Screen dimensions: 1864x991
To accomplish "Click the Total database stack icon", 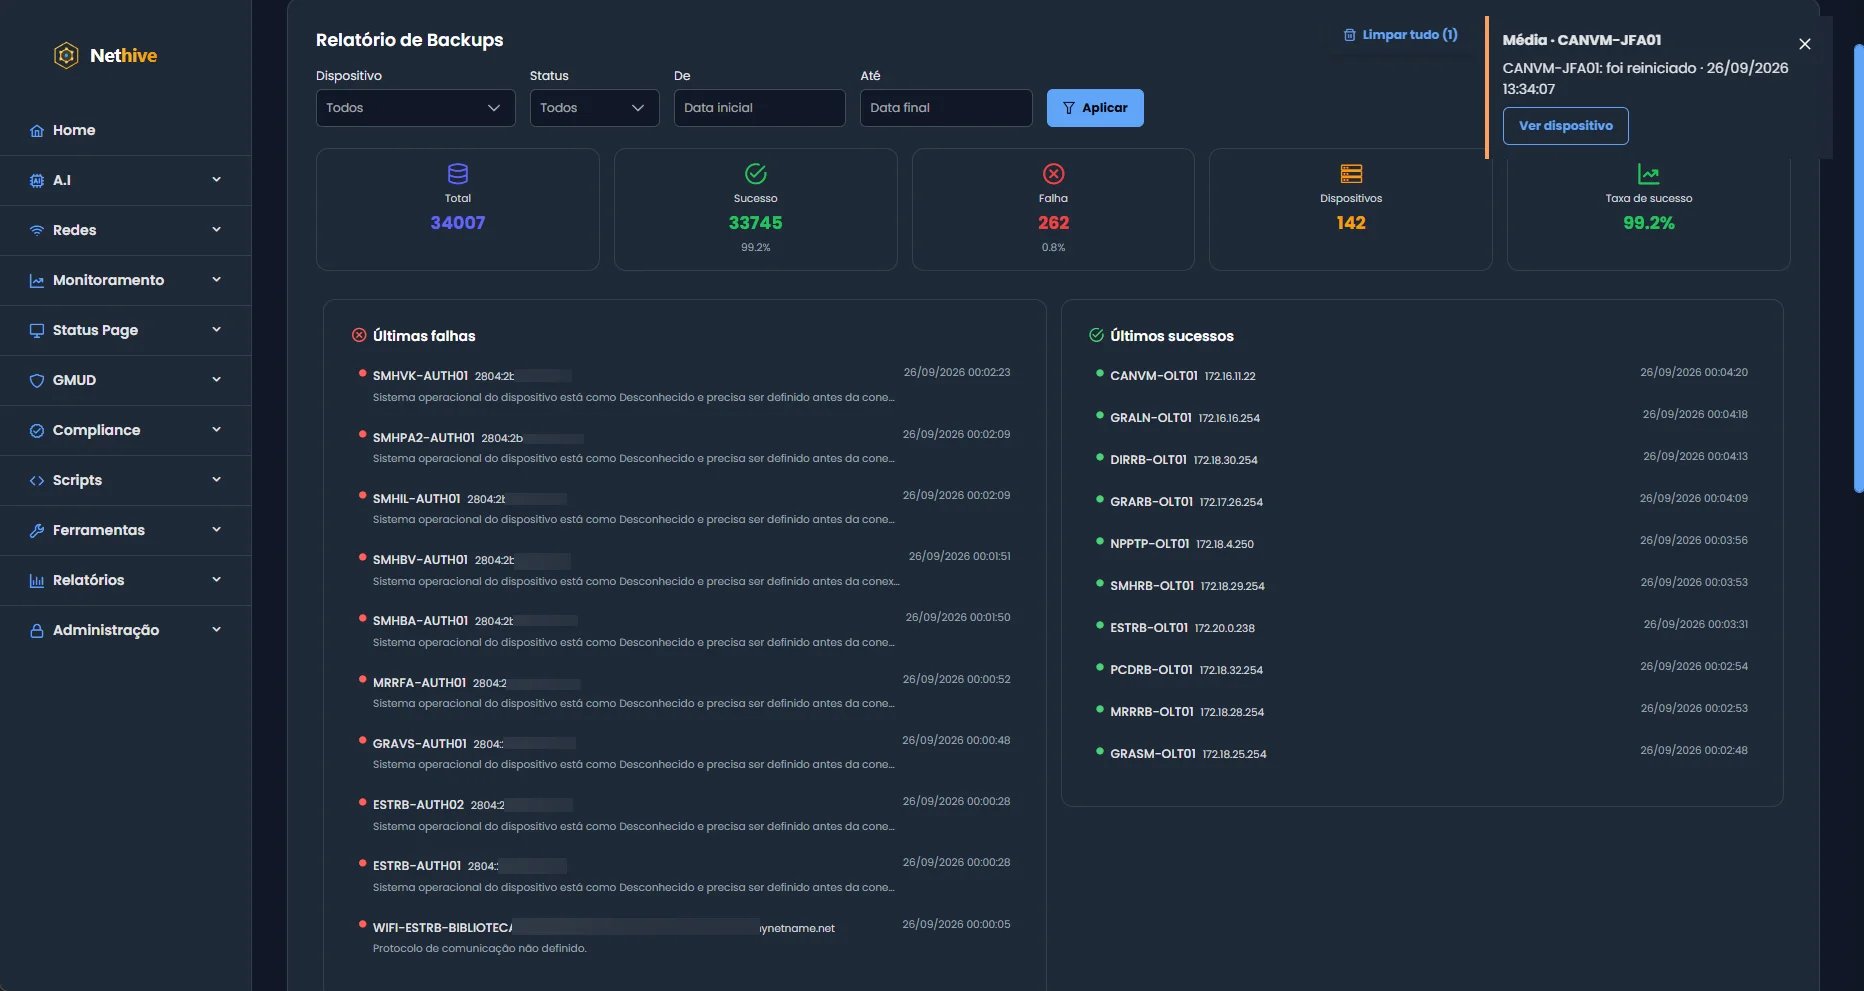I will (x=458, y=174).
